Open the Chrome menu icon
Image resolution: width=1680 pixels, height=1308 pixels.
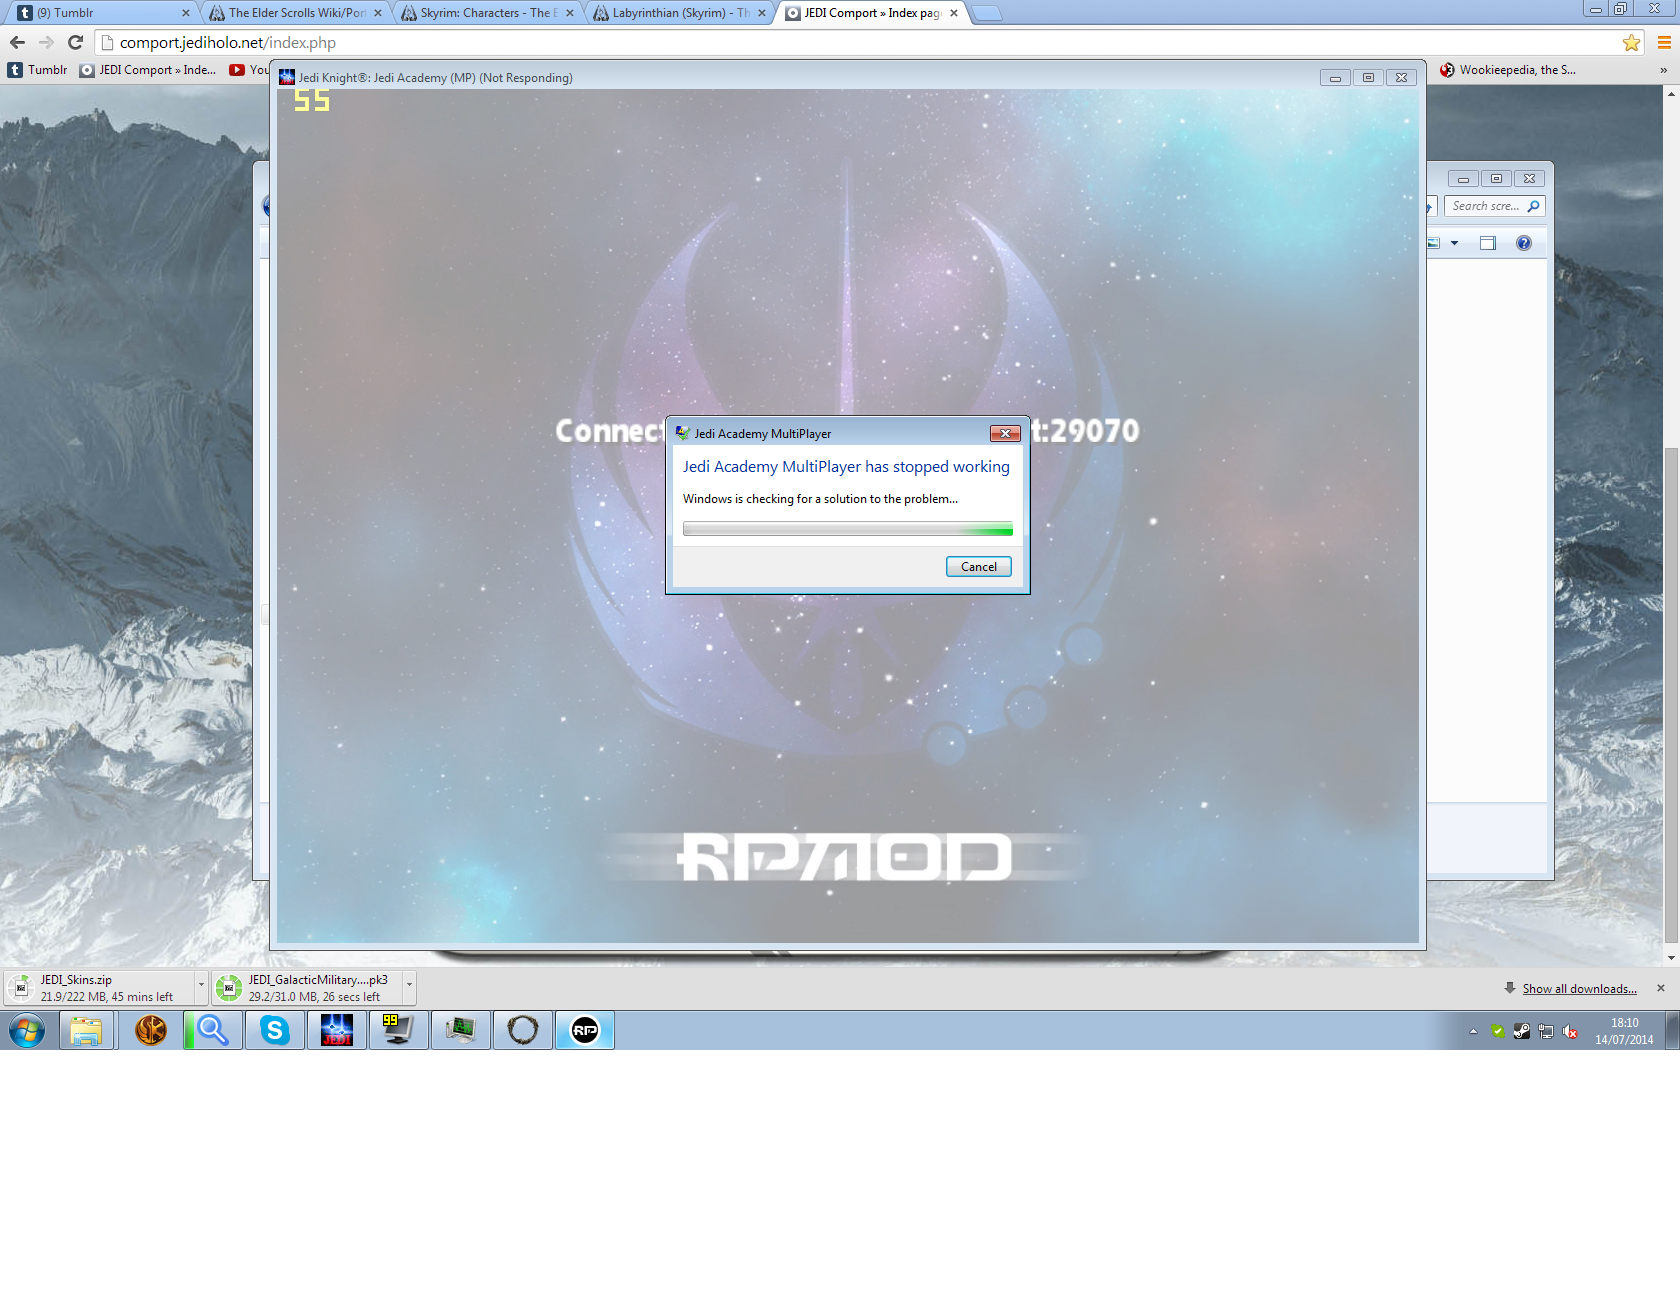(x=1664, y=43)
